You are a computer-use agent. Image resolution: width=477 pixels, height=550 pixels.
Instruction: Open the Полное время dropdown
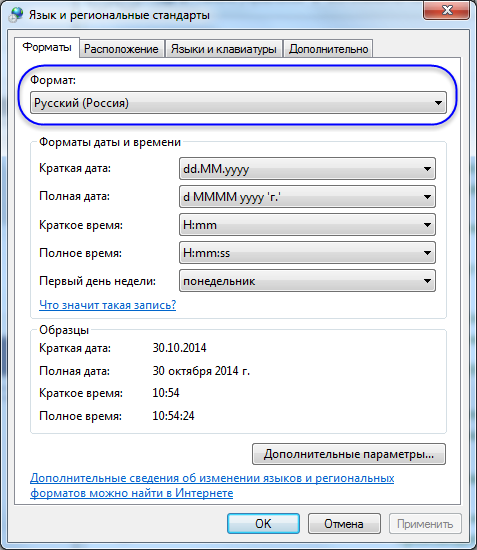[x=307, y=253]
